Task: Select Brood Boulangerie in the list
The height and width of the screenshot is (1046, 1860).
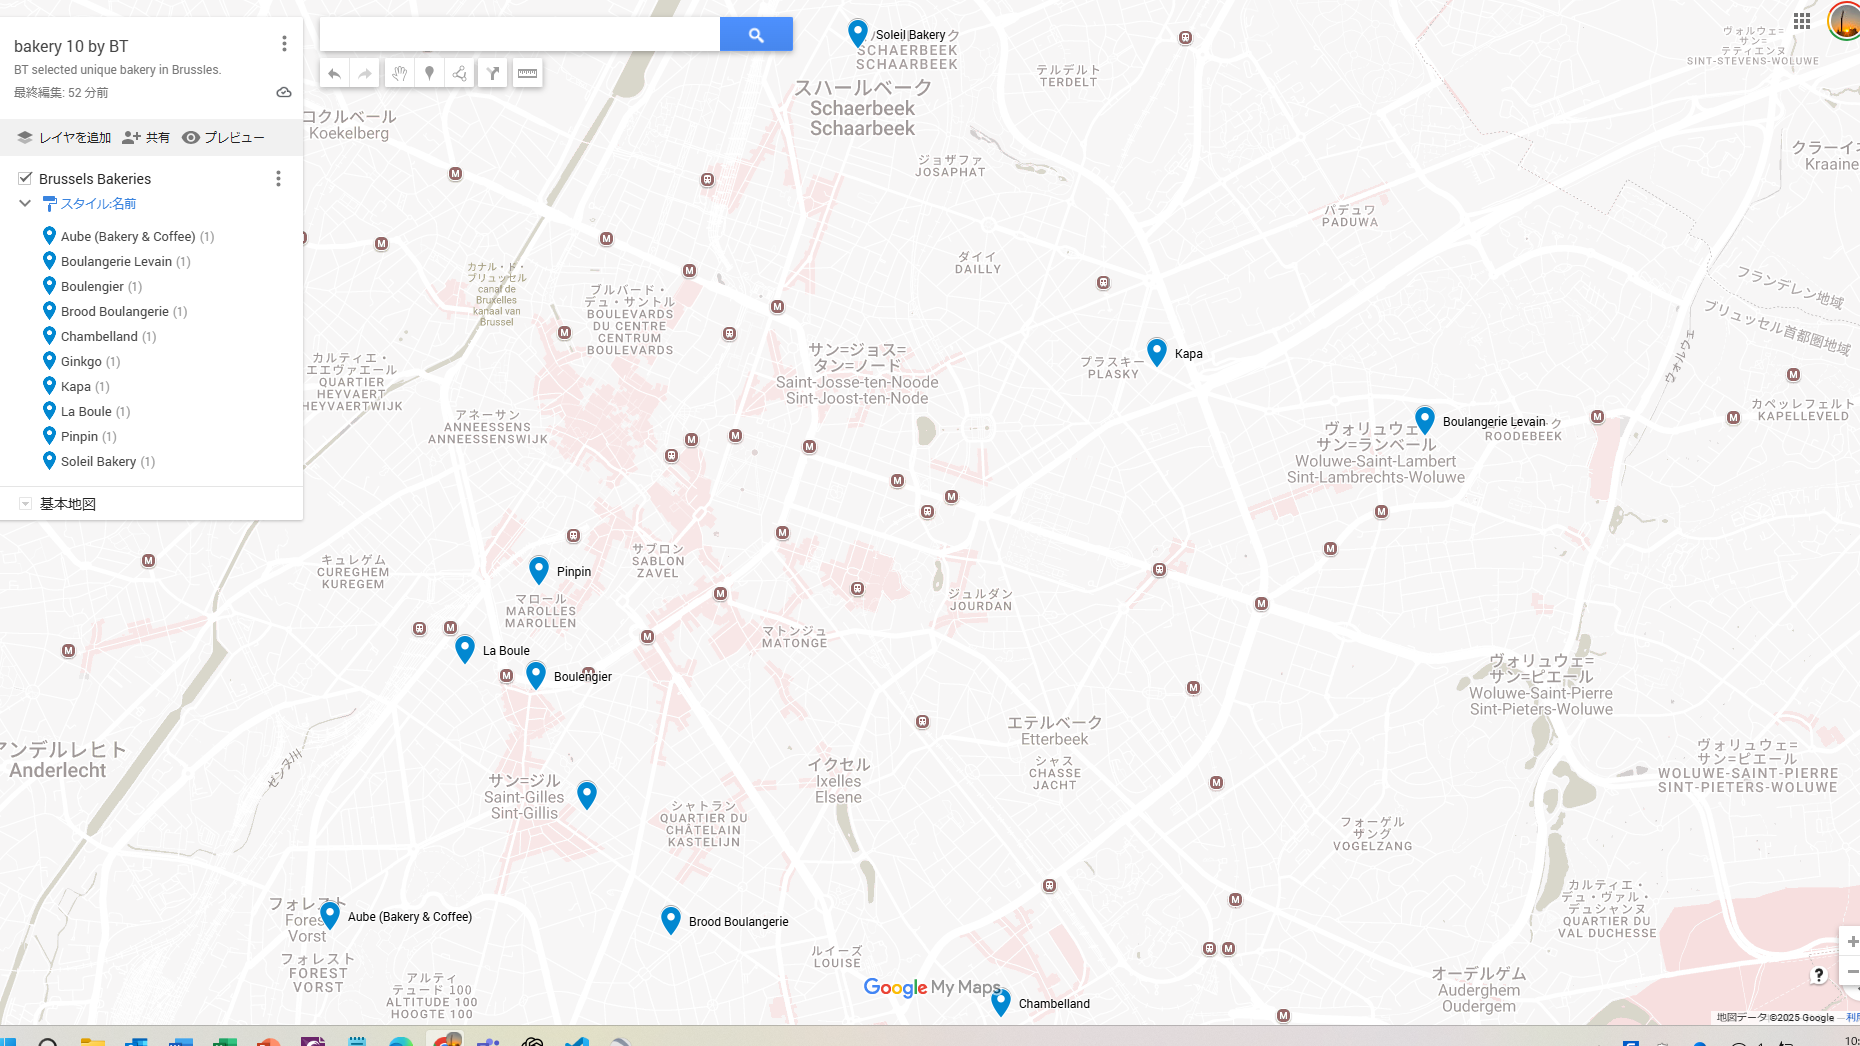Action: coord(114,312)
